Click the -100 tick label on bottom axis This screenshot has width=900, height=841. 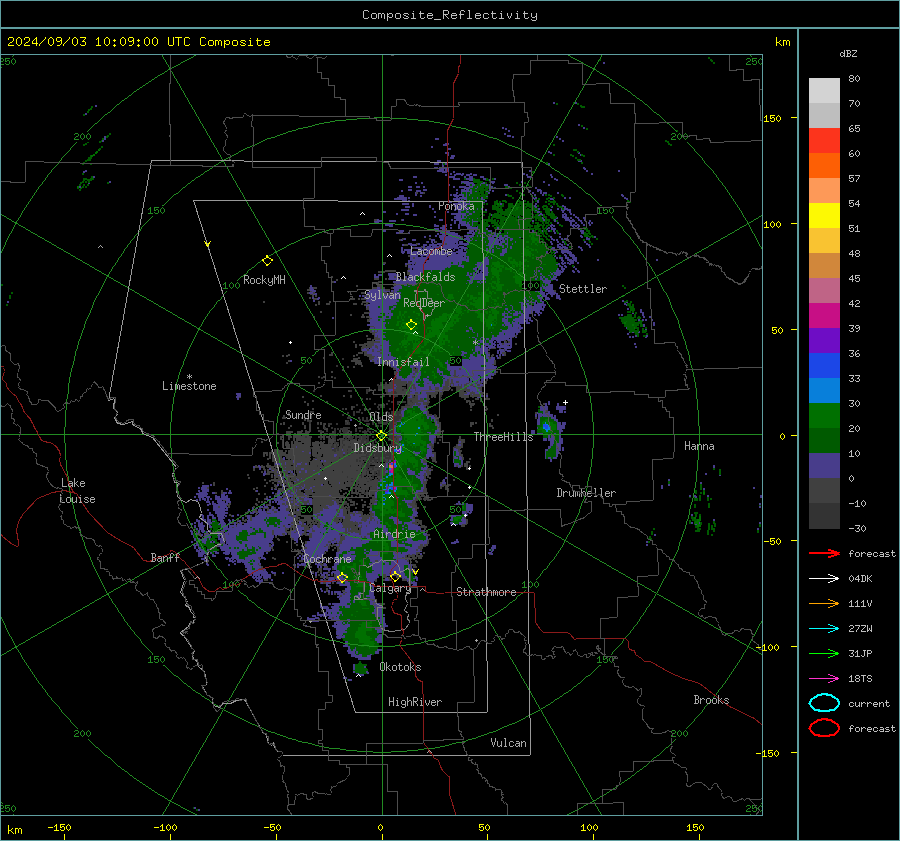tap(165, 827)
